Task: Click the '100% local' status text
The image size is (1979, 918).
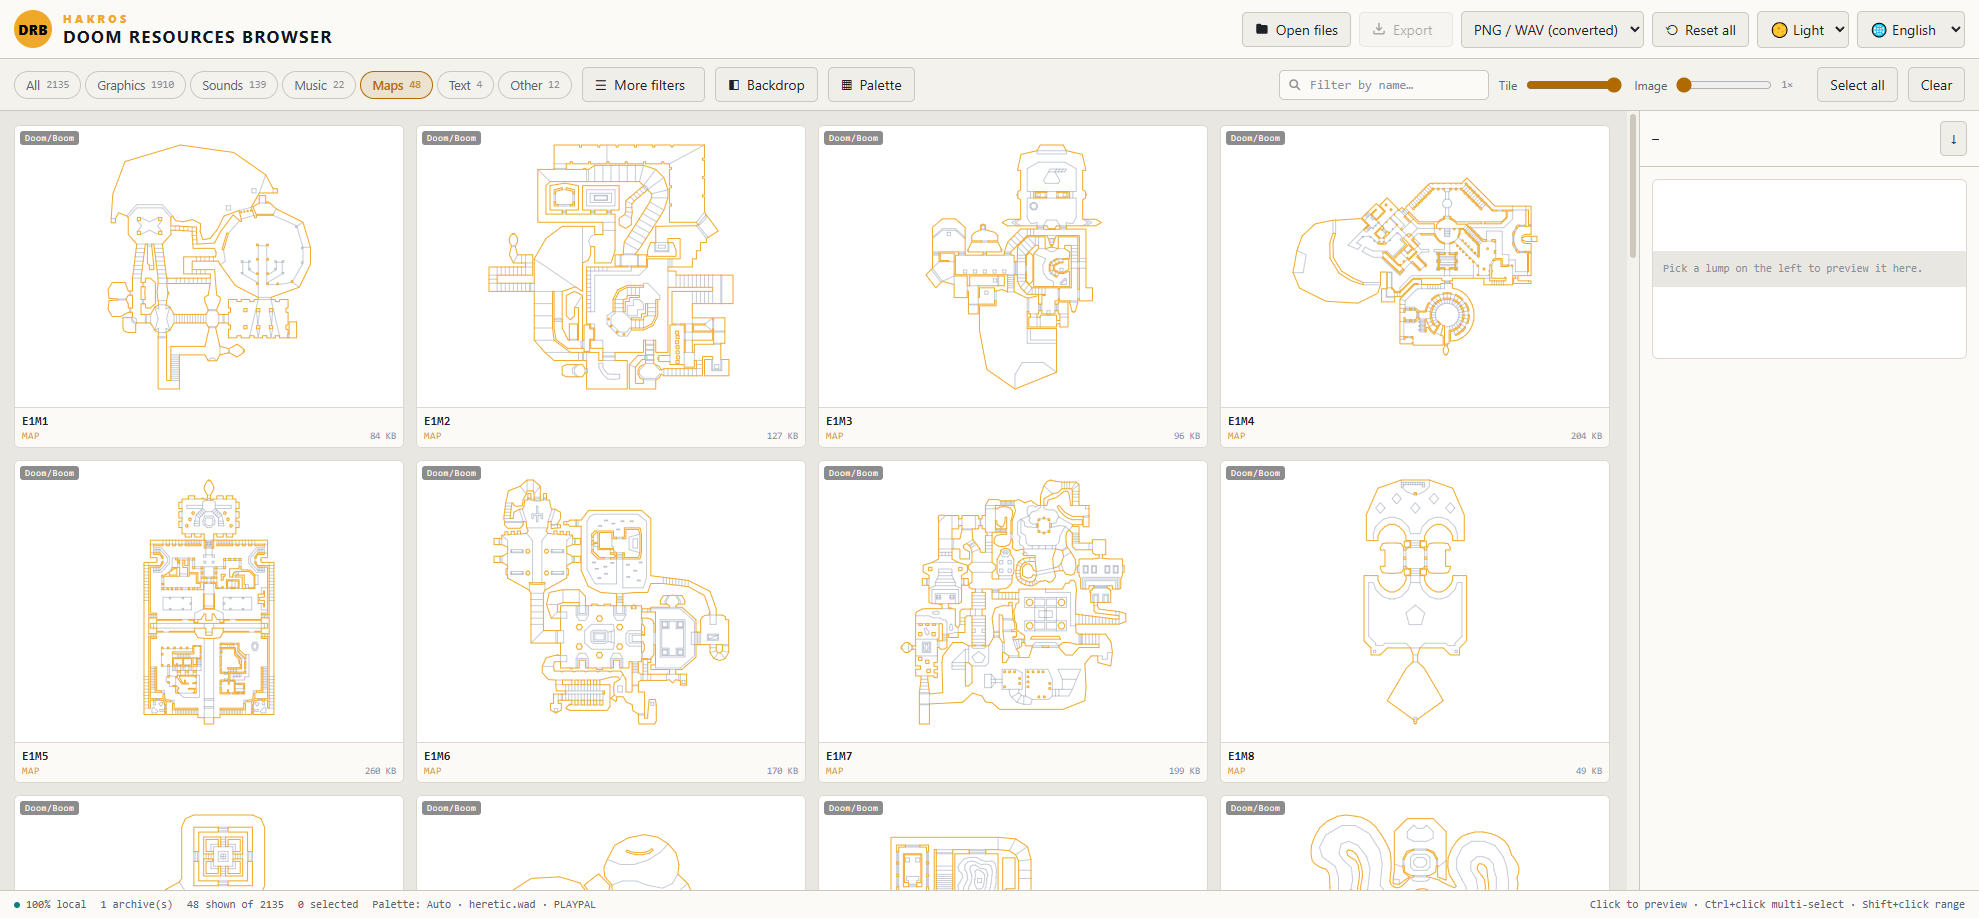Action: click(56, 904)
